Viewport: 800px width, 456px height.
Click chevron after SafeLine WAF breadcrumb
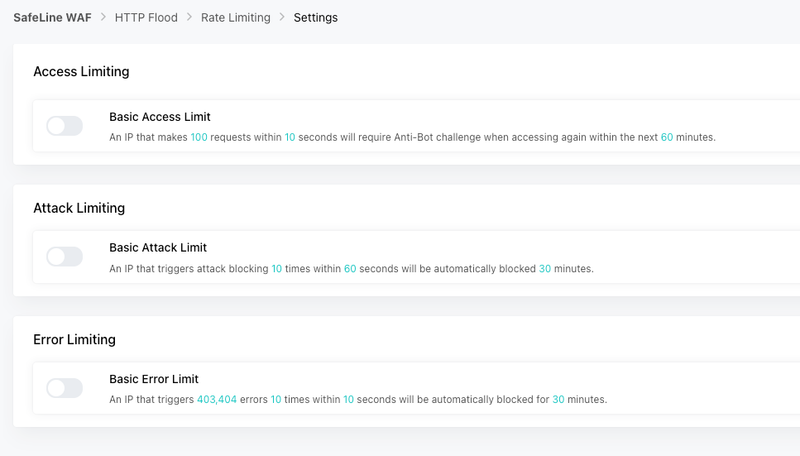click(x=103, y=17)
